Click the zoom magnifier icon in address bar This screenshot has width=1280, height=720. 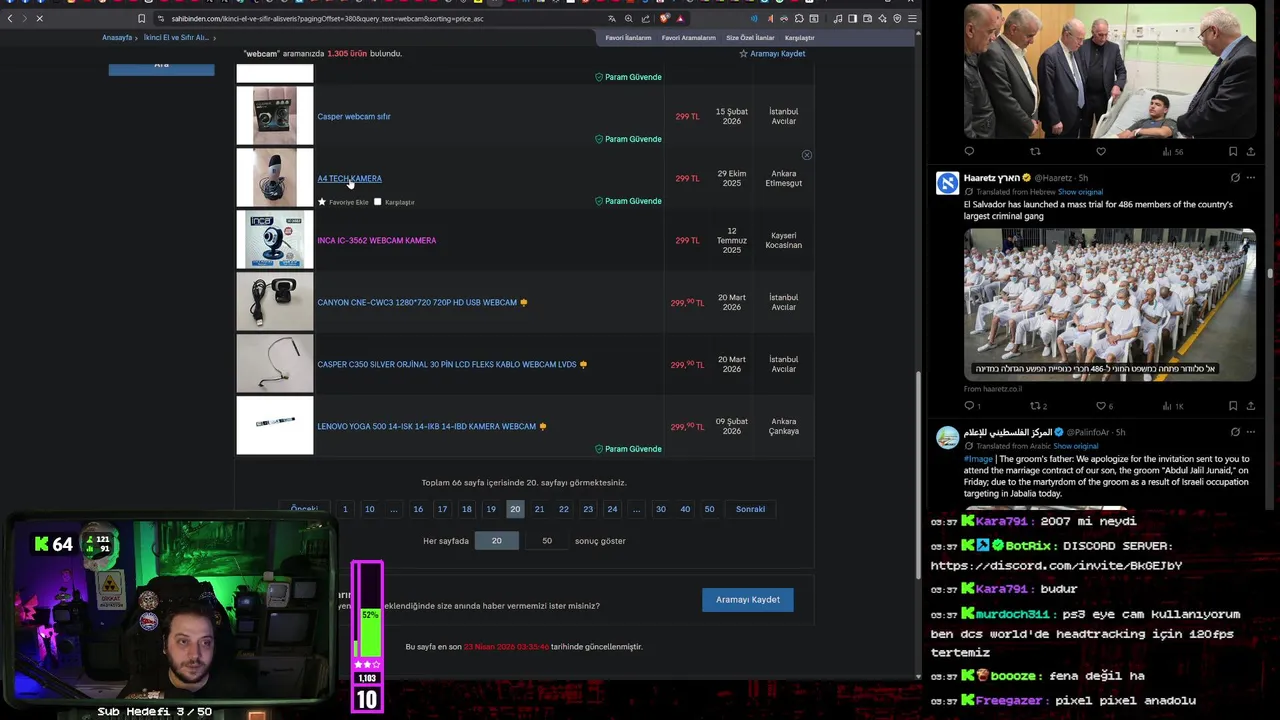coord(629,18)
